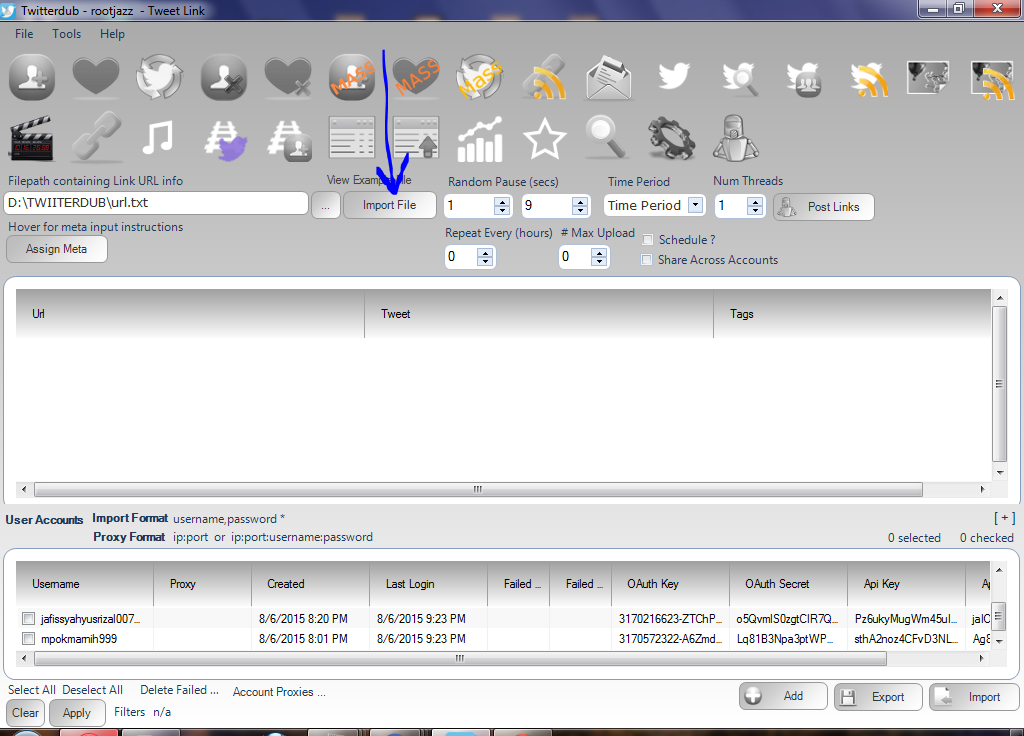Open the Help menu

click(x=112, y=34)
